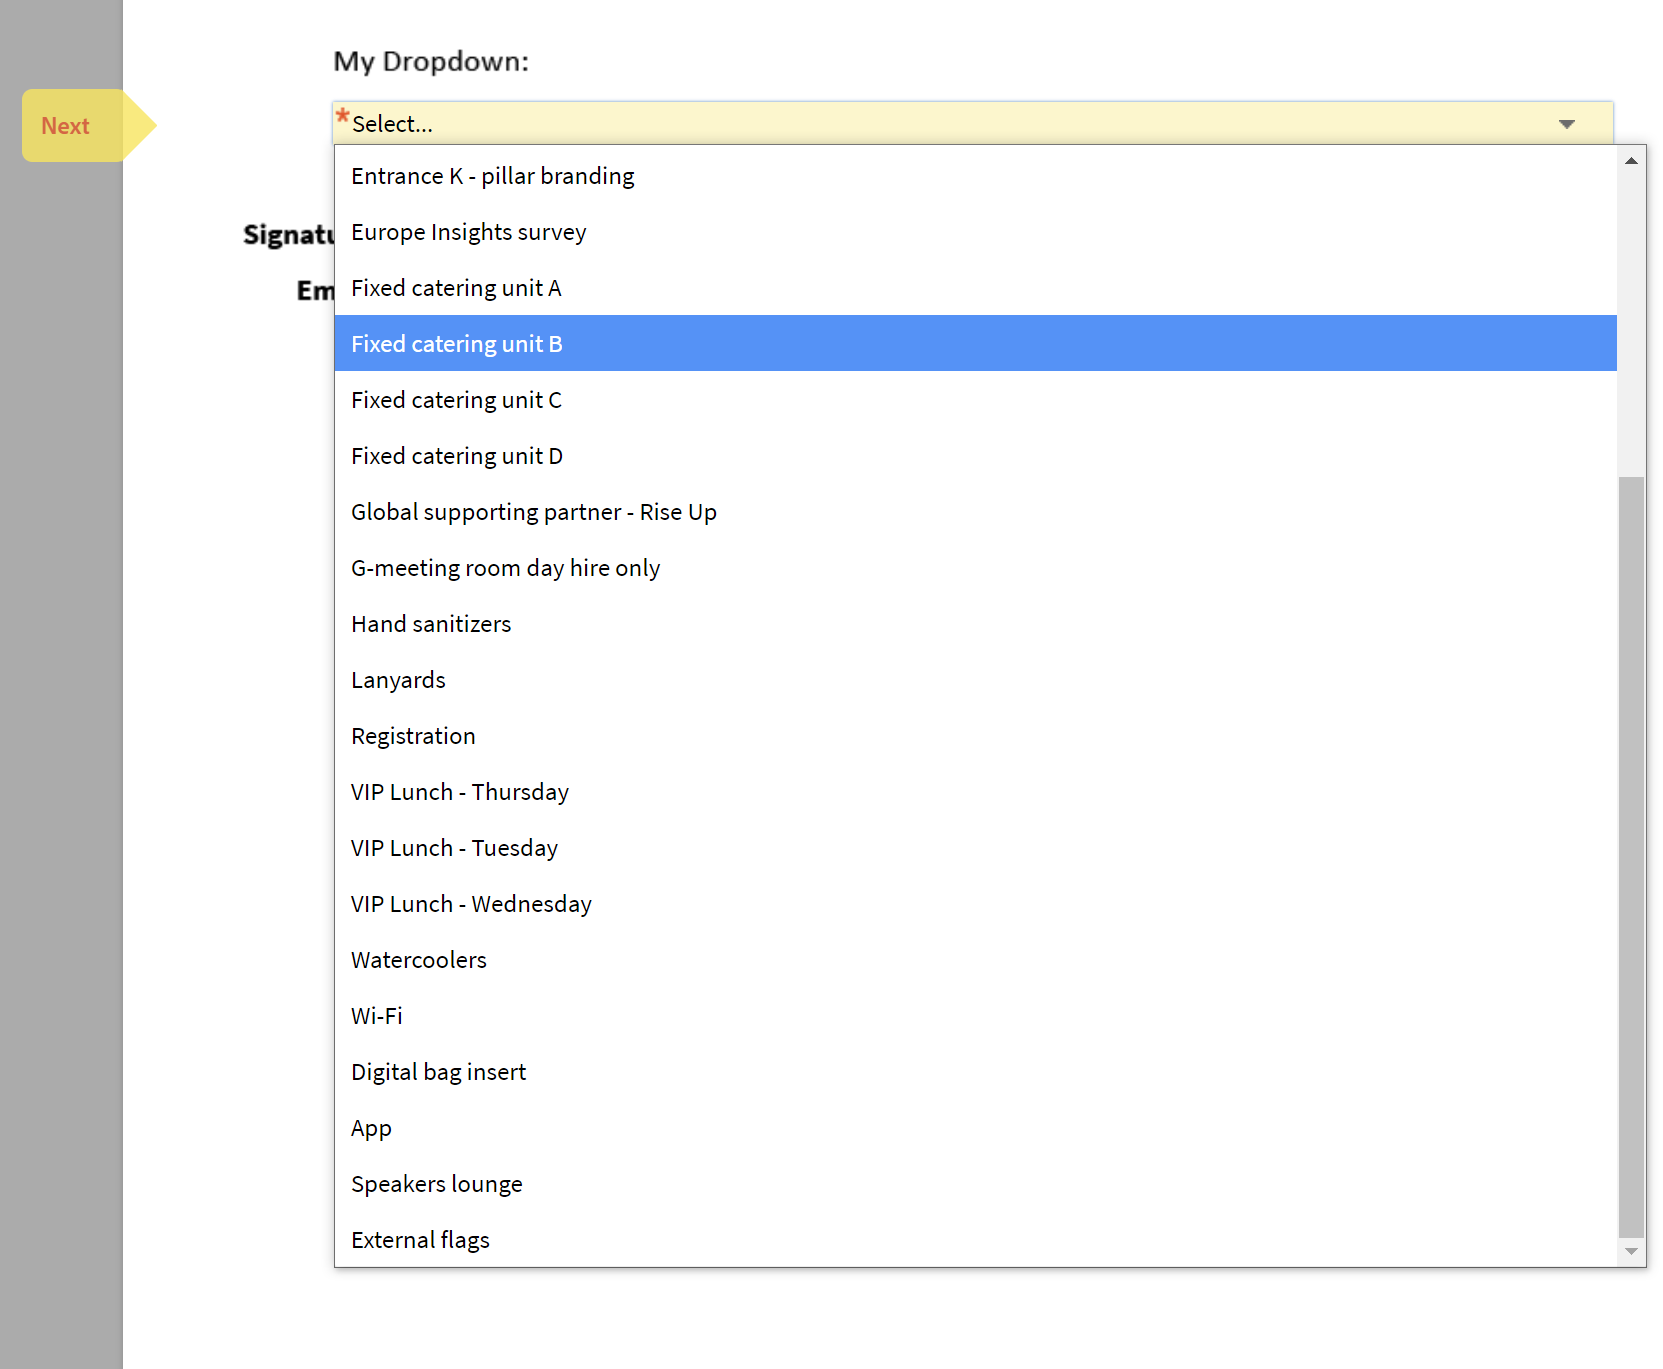Pick Lanyards from the list

pos(398,680)
